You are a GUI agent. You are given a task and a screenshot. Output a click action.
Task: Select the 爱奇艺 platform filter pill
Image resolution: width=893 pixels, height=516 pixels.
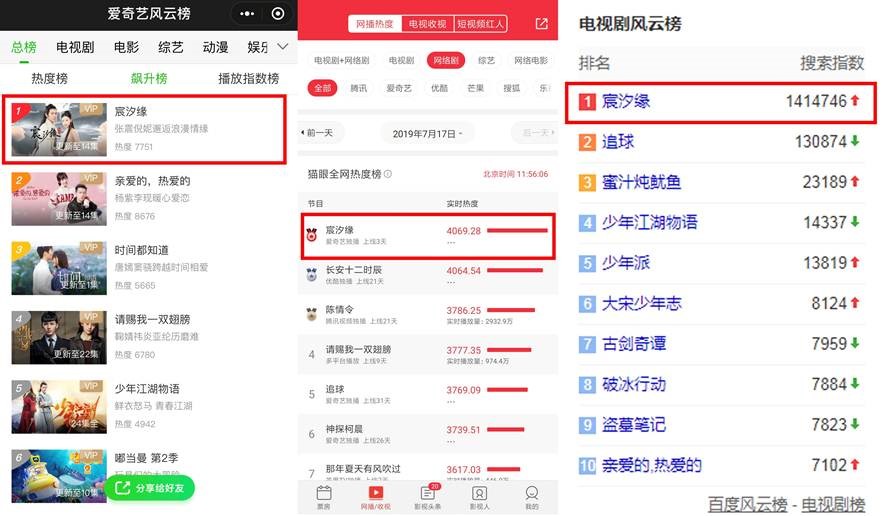pyautogui.click(x=399, y=88)
